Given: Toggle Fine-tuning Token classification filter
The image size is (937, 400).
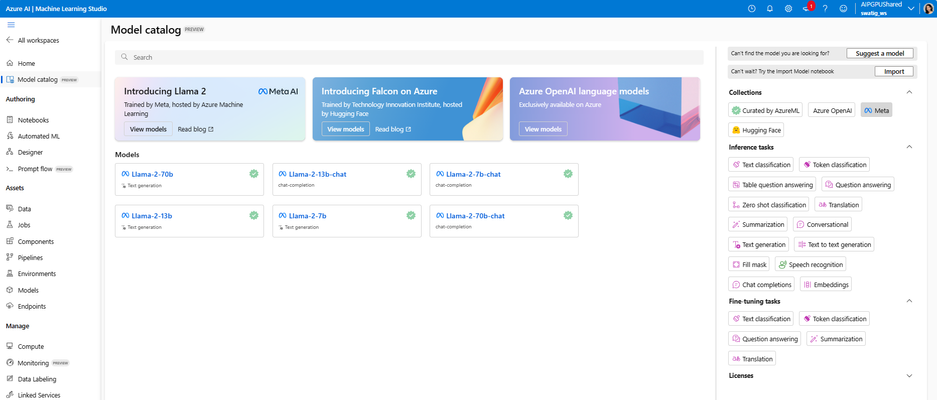Looking at the screenshot, I should tap(834, 319).
